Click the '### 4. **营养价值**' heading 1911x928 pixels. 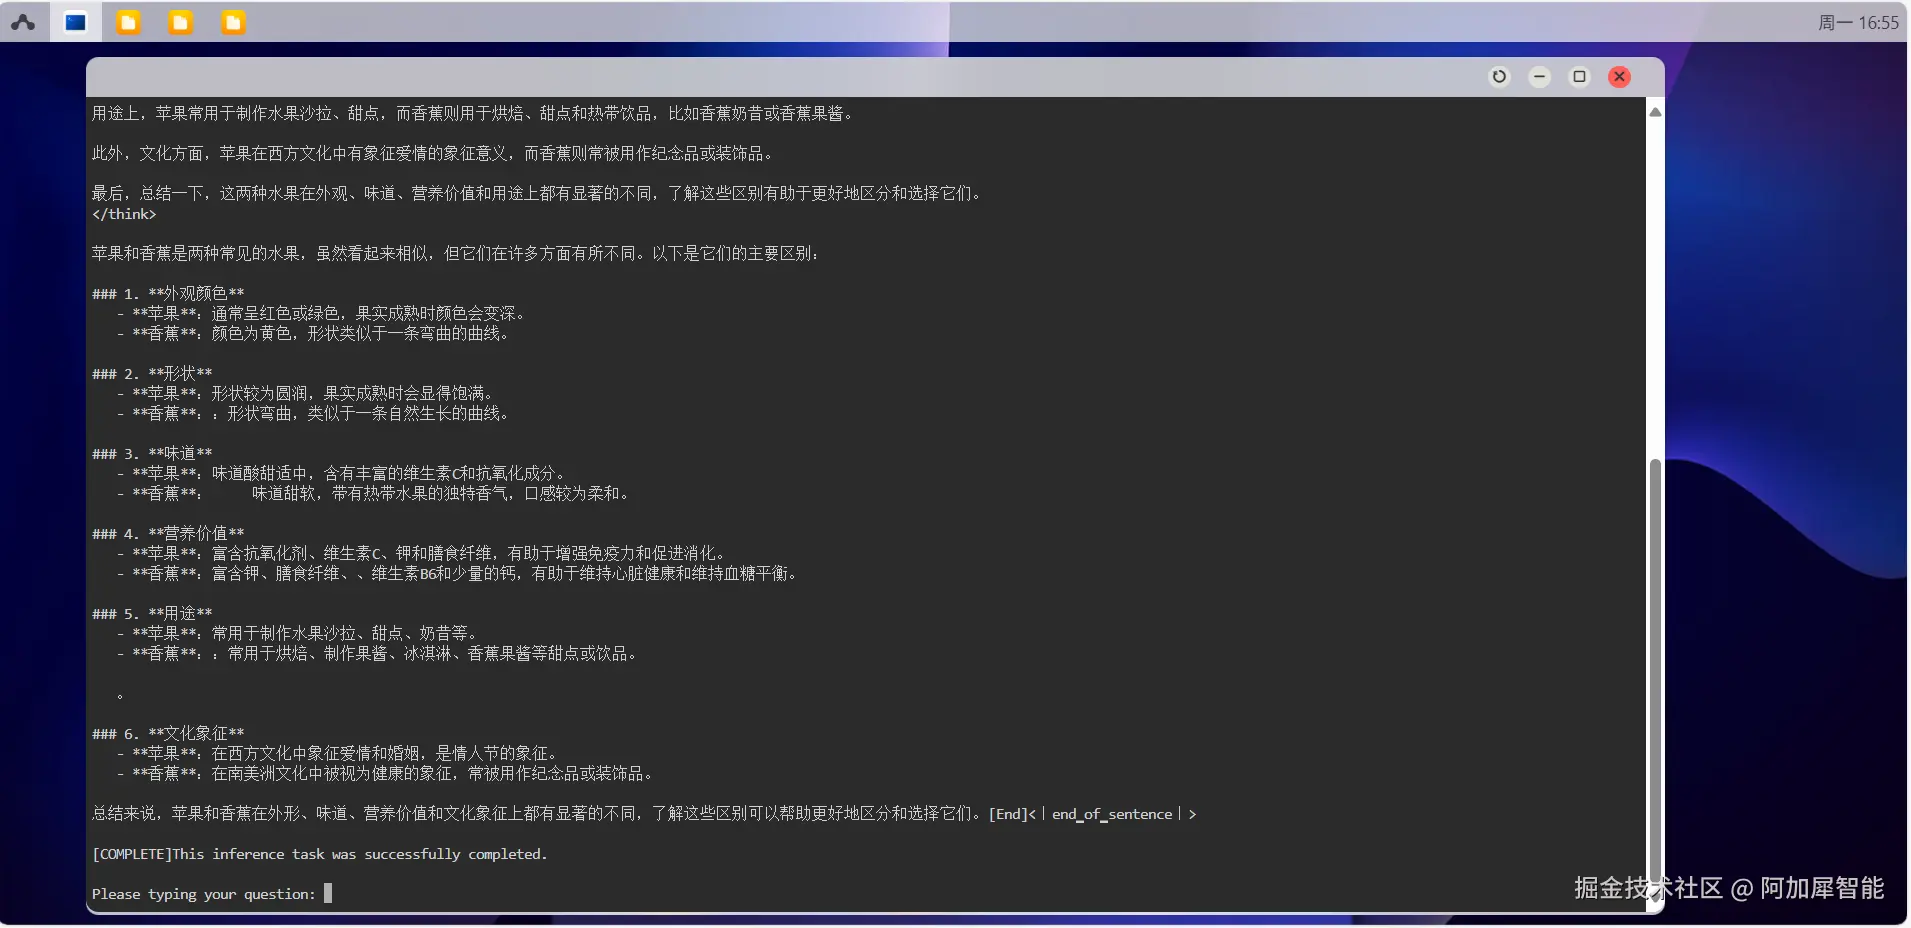point(168,533)
